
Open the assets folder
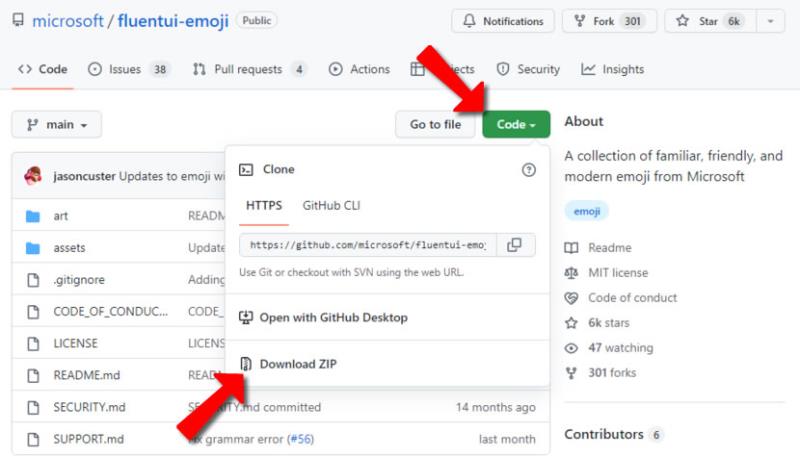point(69,248)
